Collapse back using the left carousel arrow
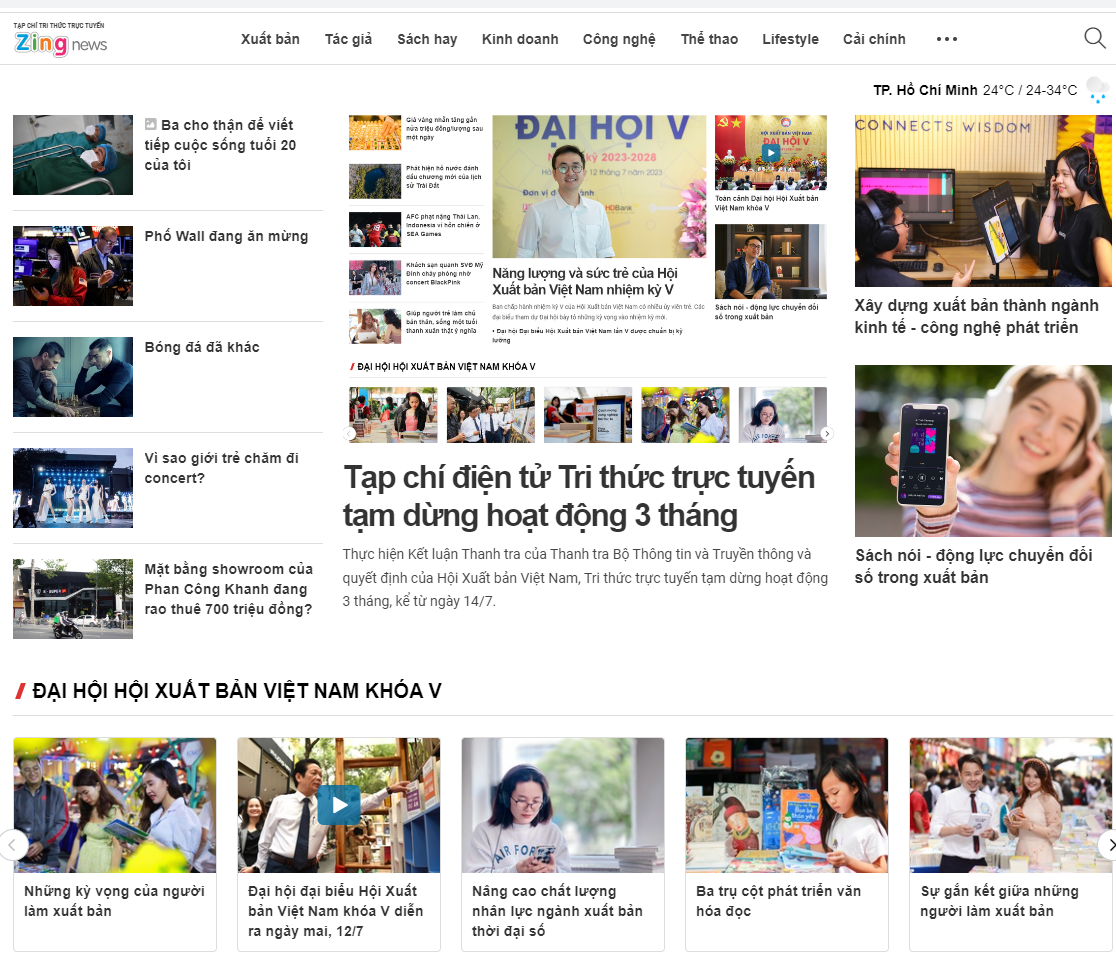This screenshot has height=953, width=1116. coord(347,432)
